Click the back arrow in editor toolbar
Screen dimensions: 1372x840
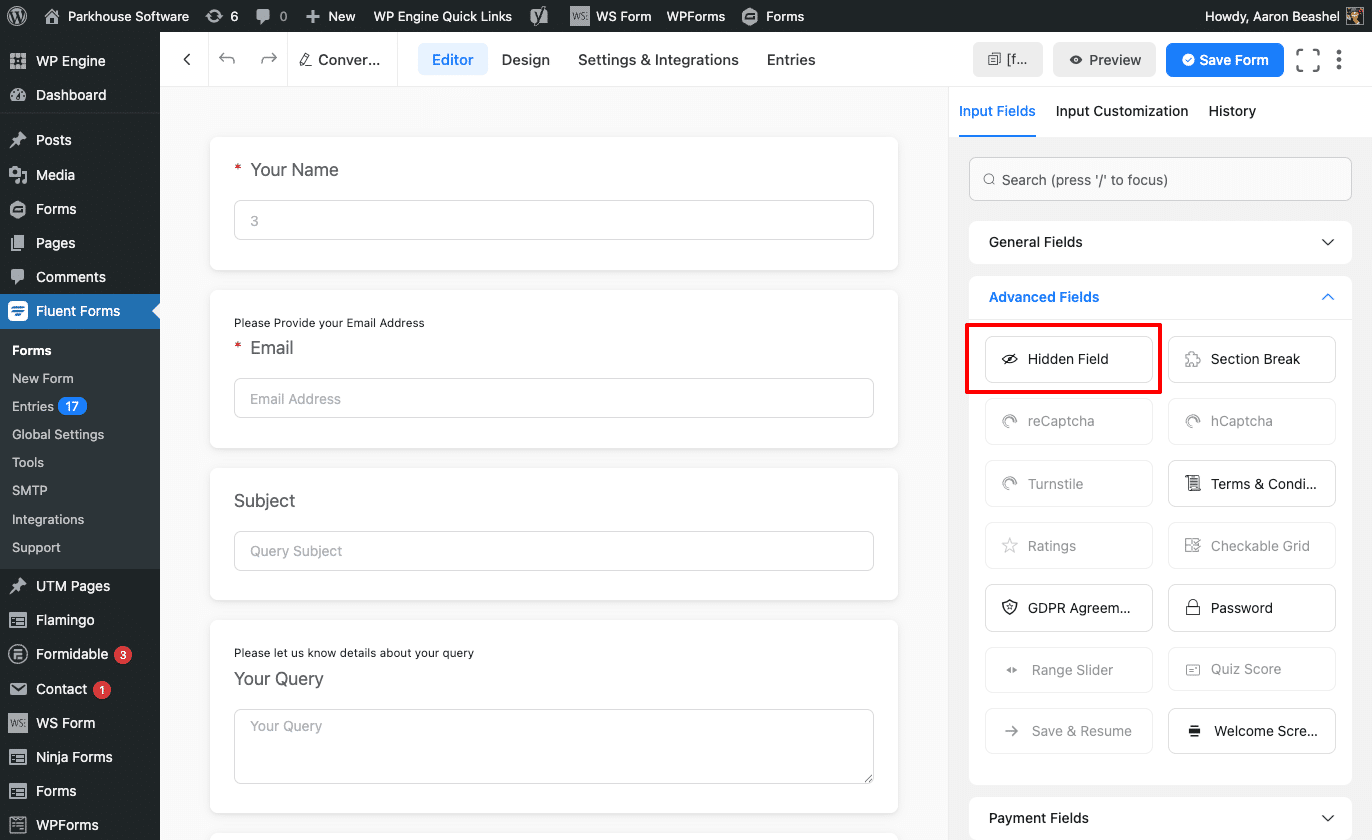(186, 60)
